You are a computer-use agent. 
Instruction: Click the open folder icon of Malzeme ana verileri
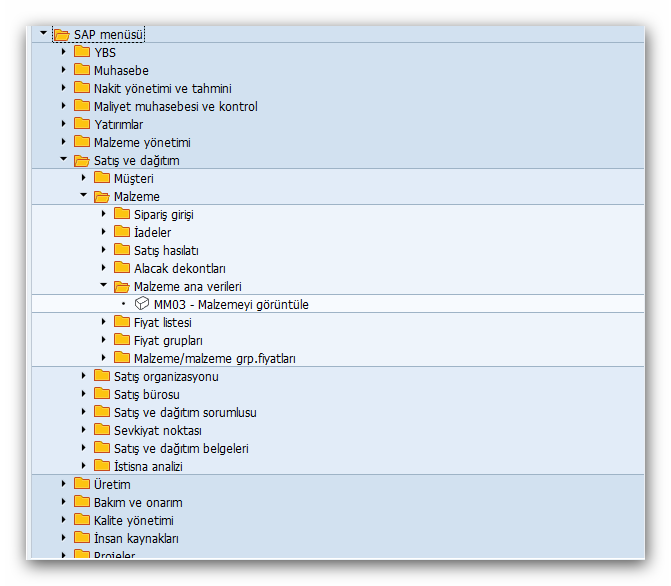122,286
